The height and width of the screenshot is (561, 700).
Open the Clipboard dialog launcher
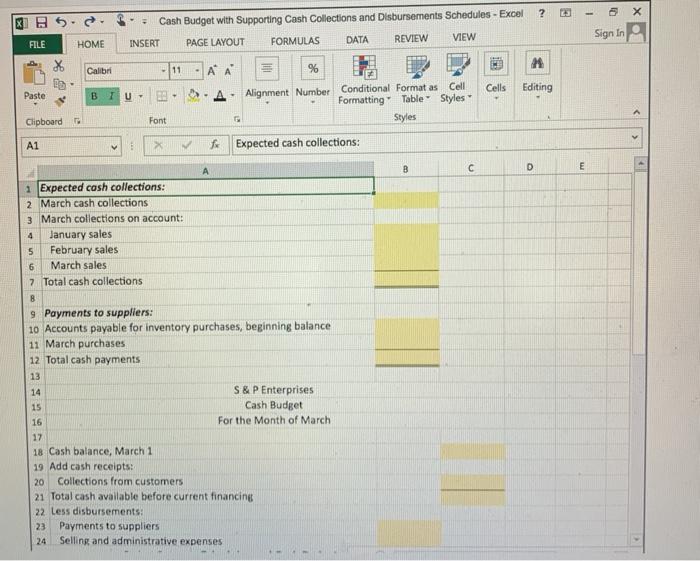click(77, 121)
